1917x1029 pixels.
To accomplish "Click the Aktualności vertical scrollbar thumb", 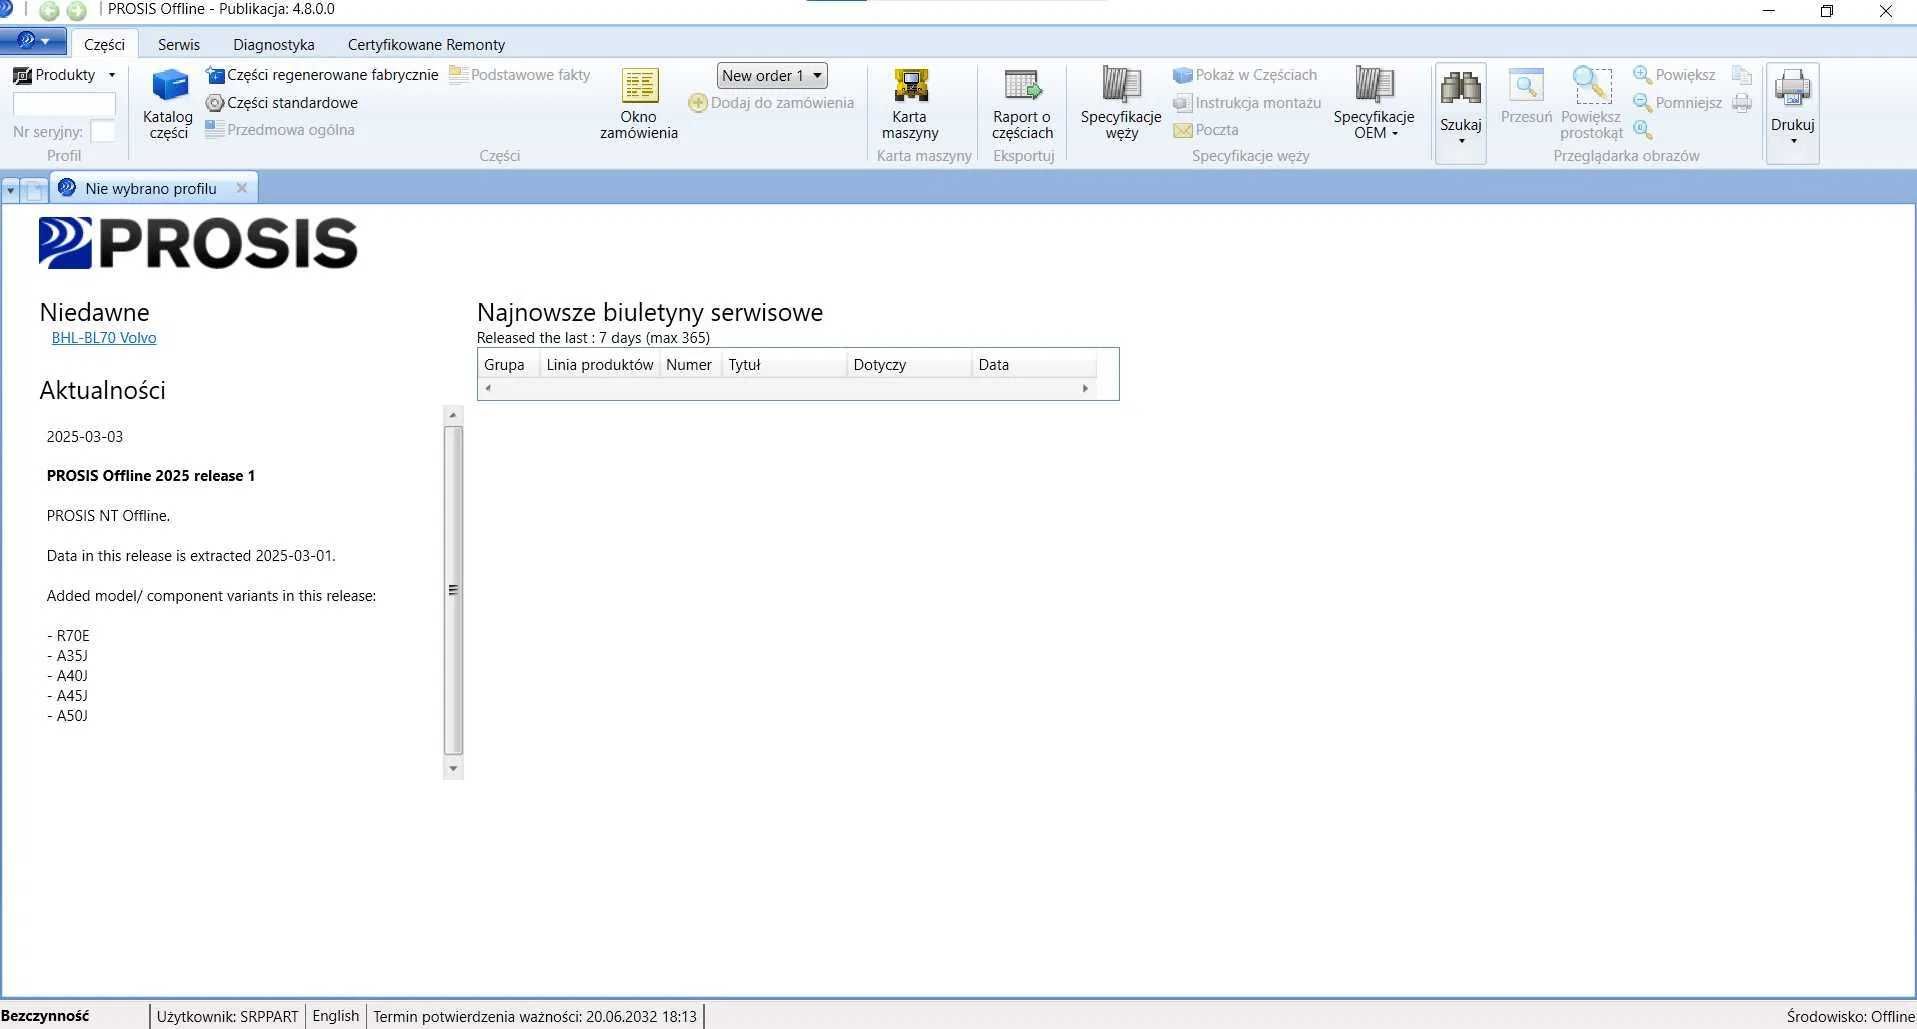I will pos(453,590).
